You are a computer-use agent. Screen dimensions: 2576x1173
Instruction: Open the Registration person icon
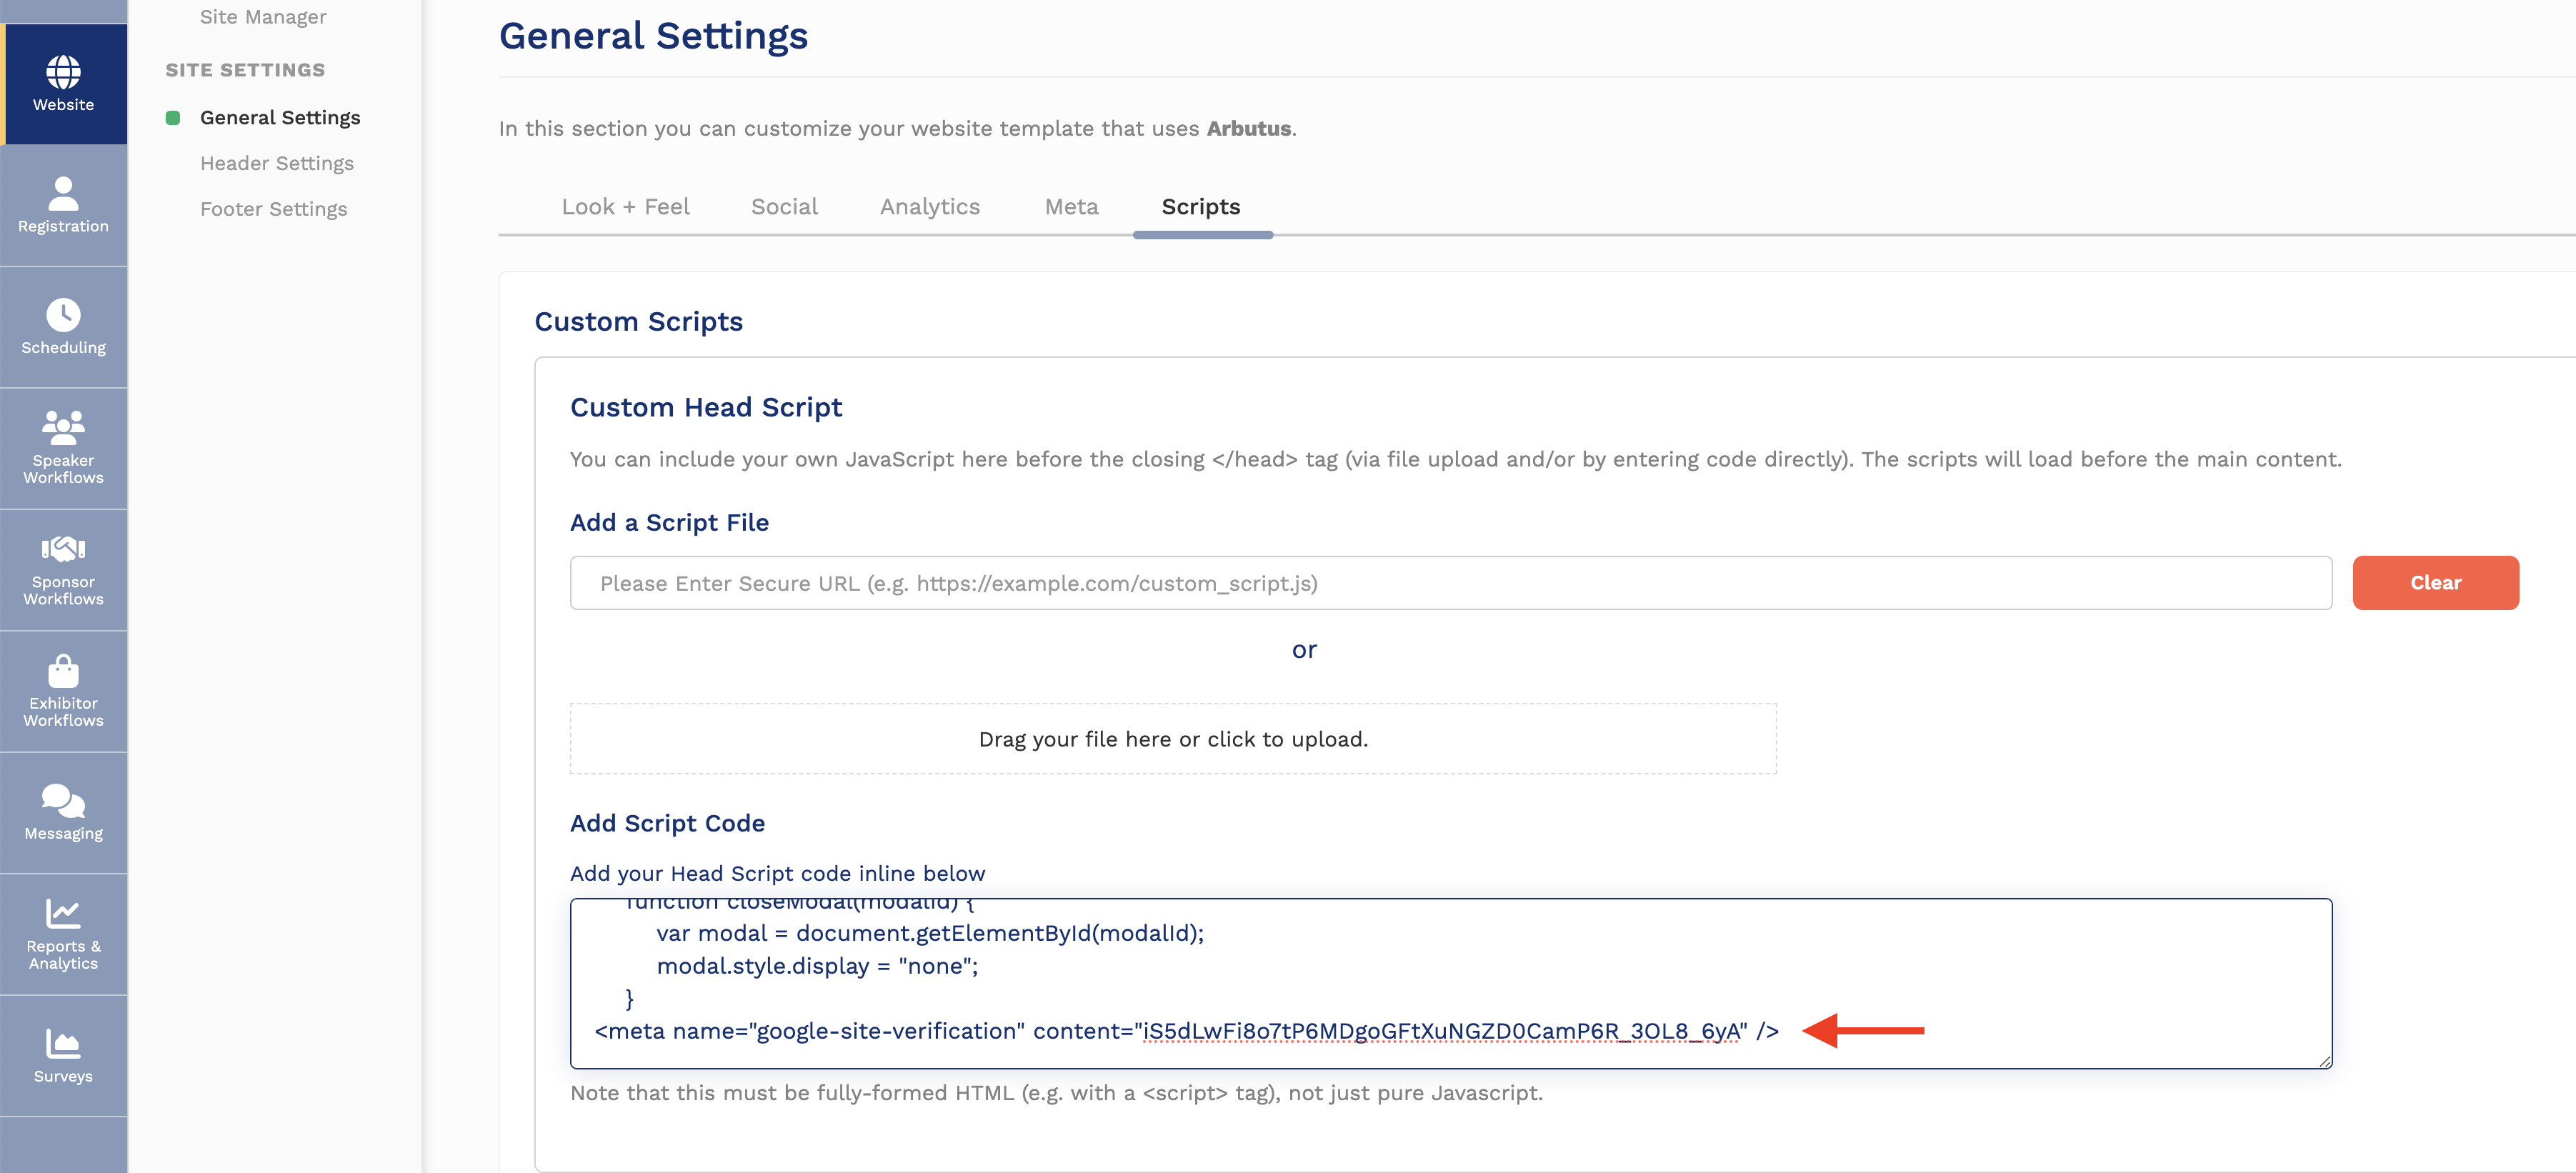click(63, 193)
